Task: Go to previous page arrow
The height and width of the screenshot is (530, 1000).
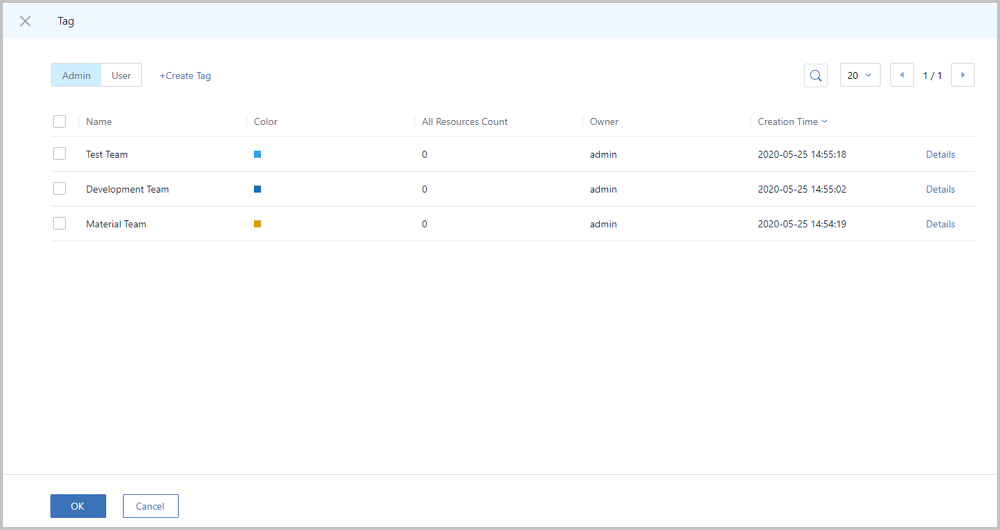Action: tap(902, 75)
